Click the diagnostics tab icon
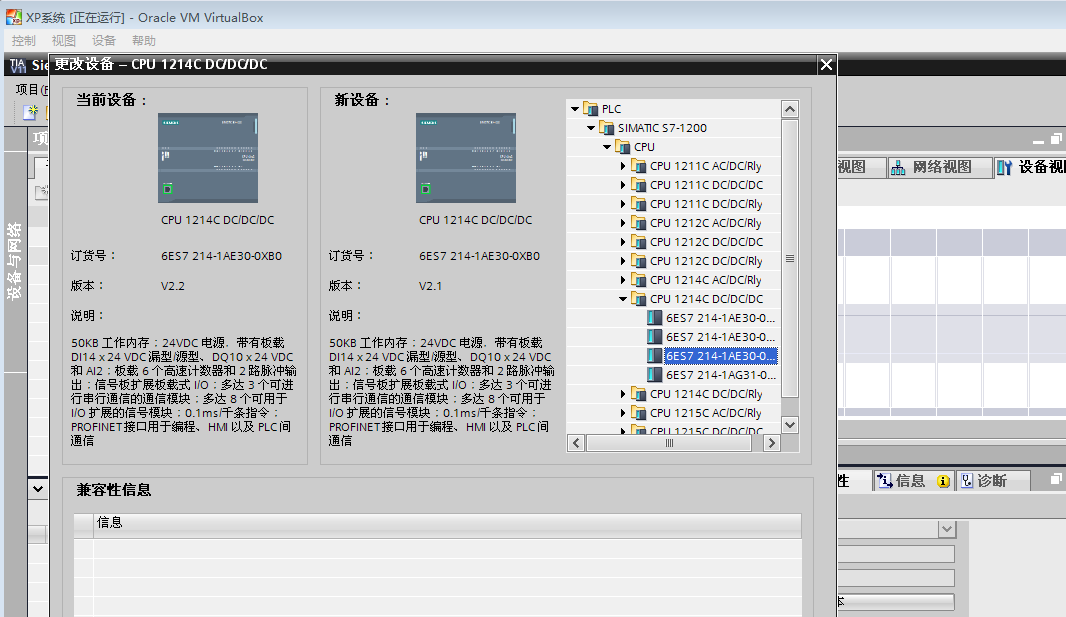Viewport: 1066px width, 617px height. click(x=967, y=481)
